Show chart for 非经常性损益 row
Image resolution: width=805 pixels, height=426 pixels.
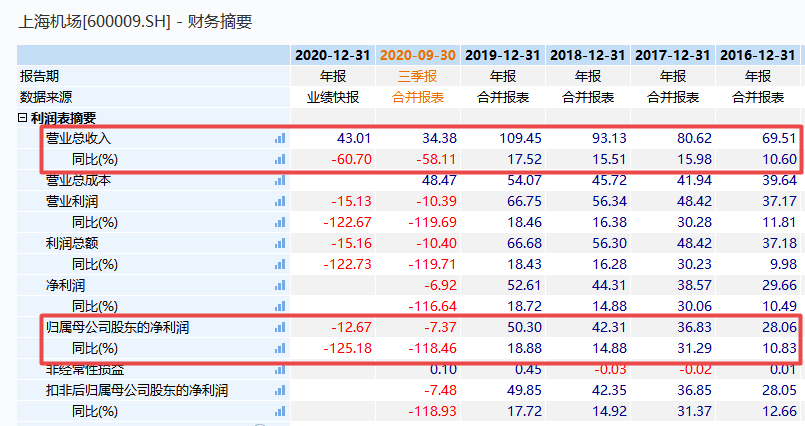tap(280, 369)
